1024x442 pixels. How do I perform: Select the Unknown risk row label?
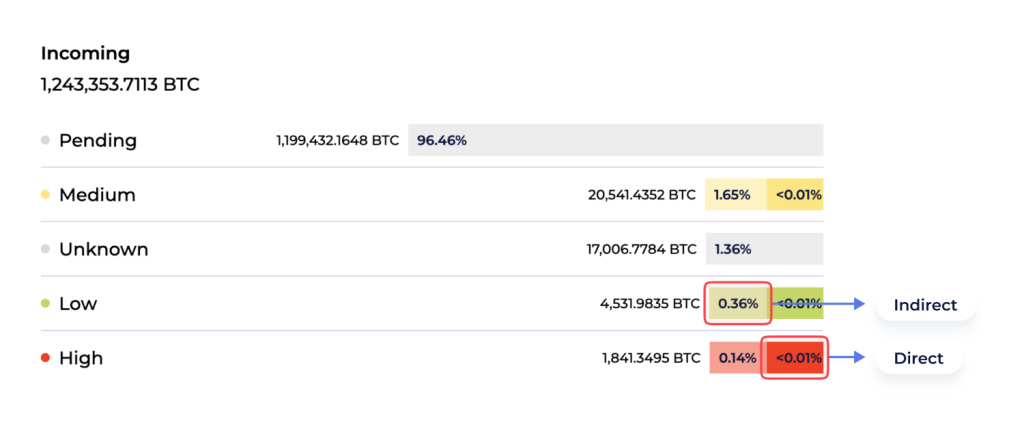(103, 249)
